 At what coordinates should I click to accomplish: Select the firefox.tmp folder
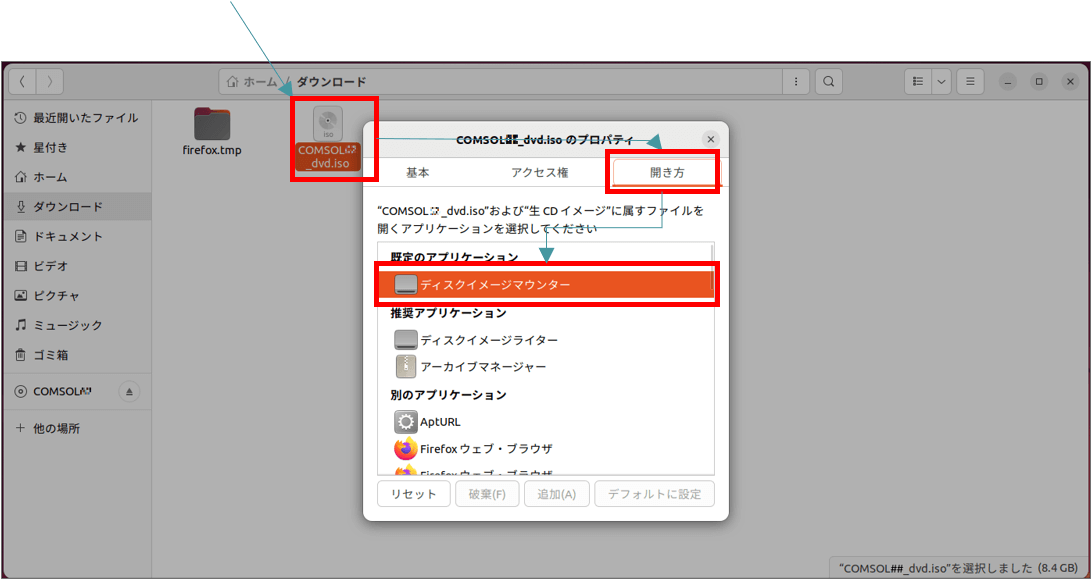[212, 132]
